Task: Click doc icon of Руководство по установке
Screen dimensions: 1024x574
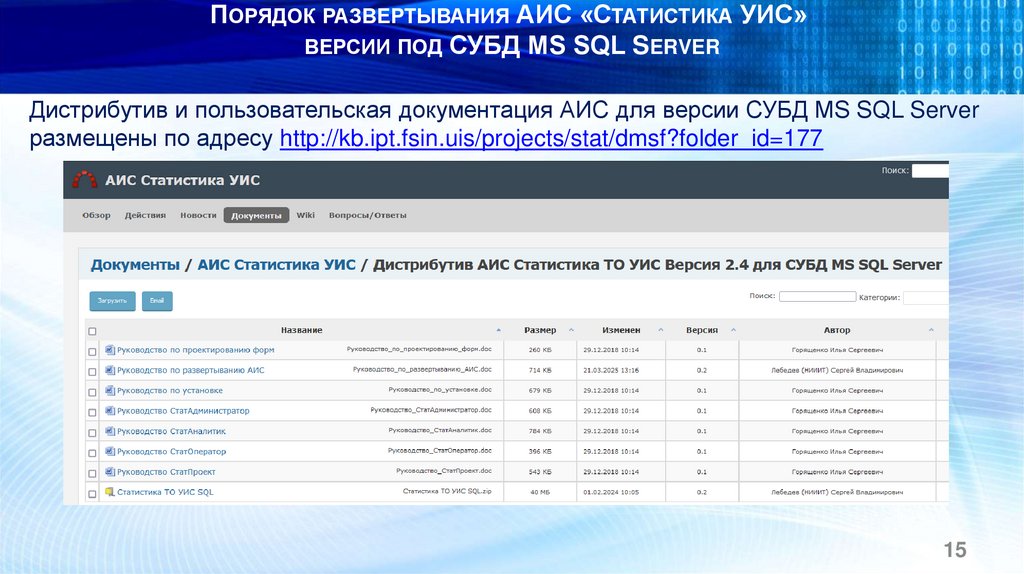Action: [110, 391]
